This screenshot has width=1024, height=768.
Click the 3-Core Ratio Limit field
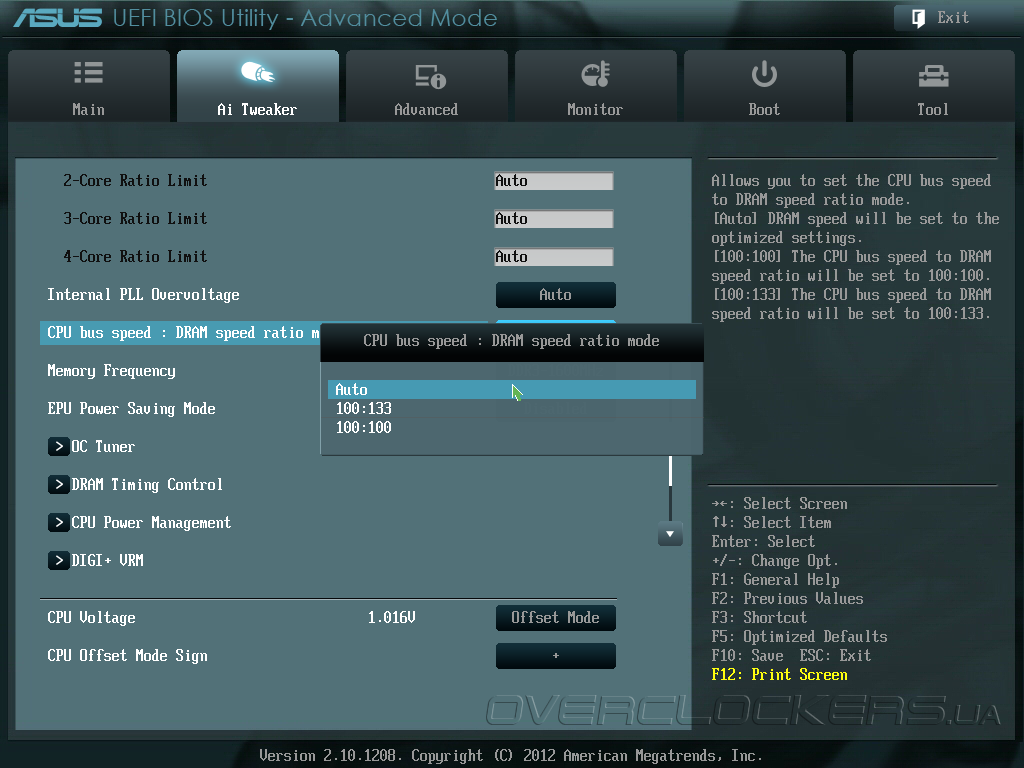(554, 219)
